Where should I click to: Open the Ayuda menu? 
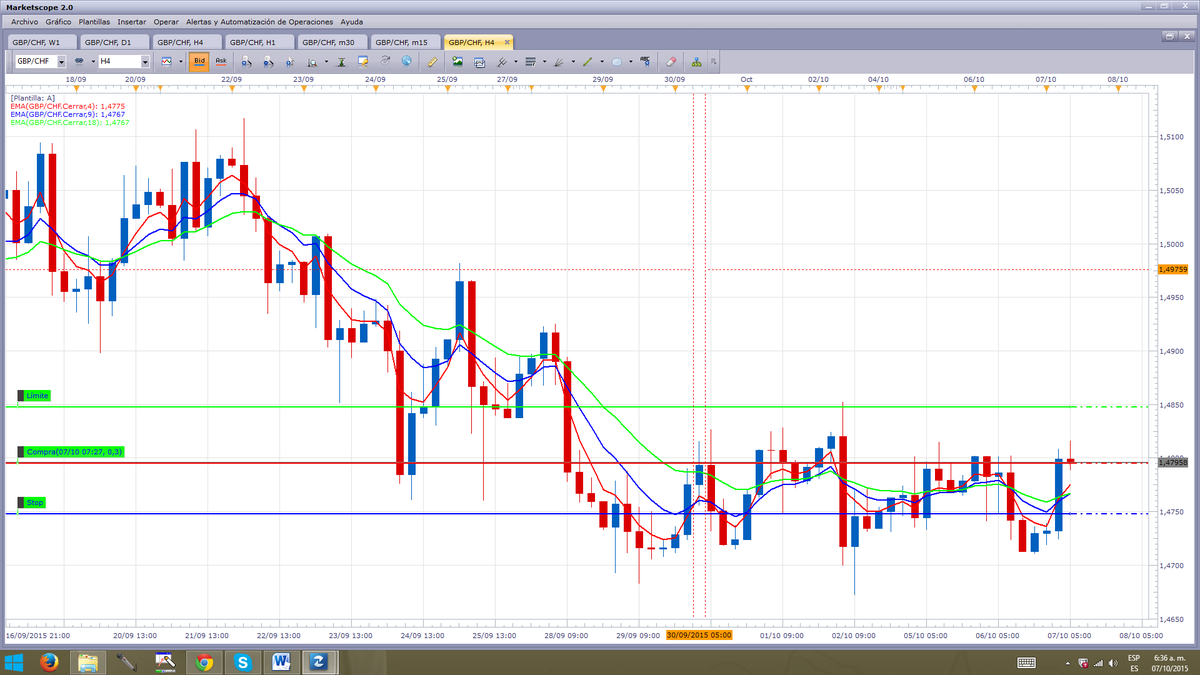352,21
